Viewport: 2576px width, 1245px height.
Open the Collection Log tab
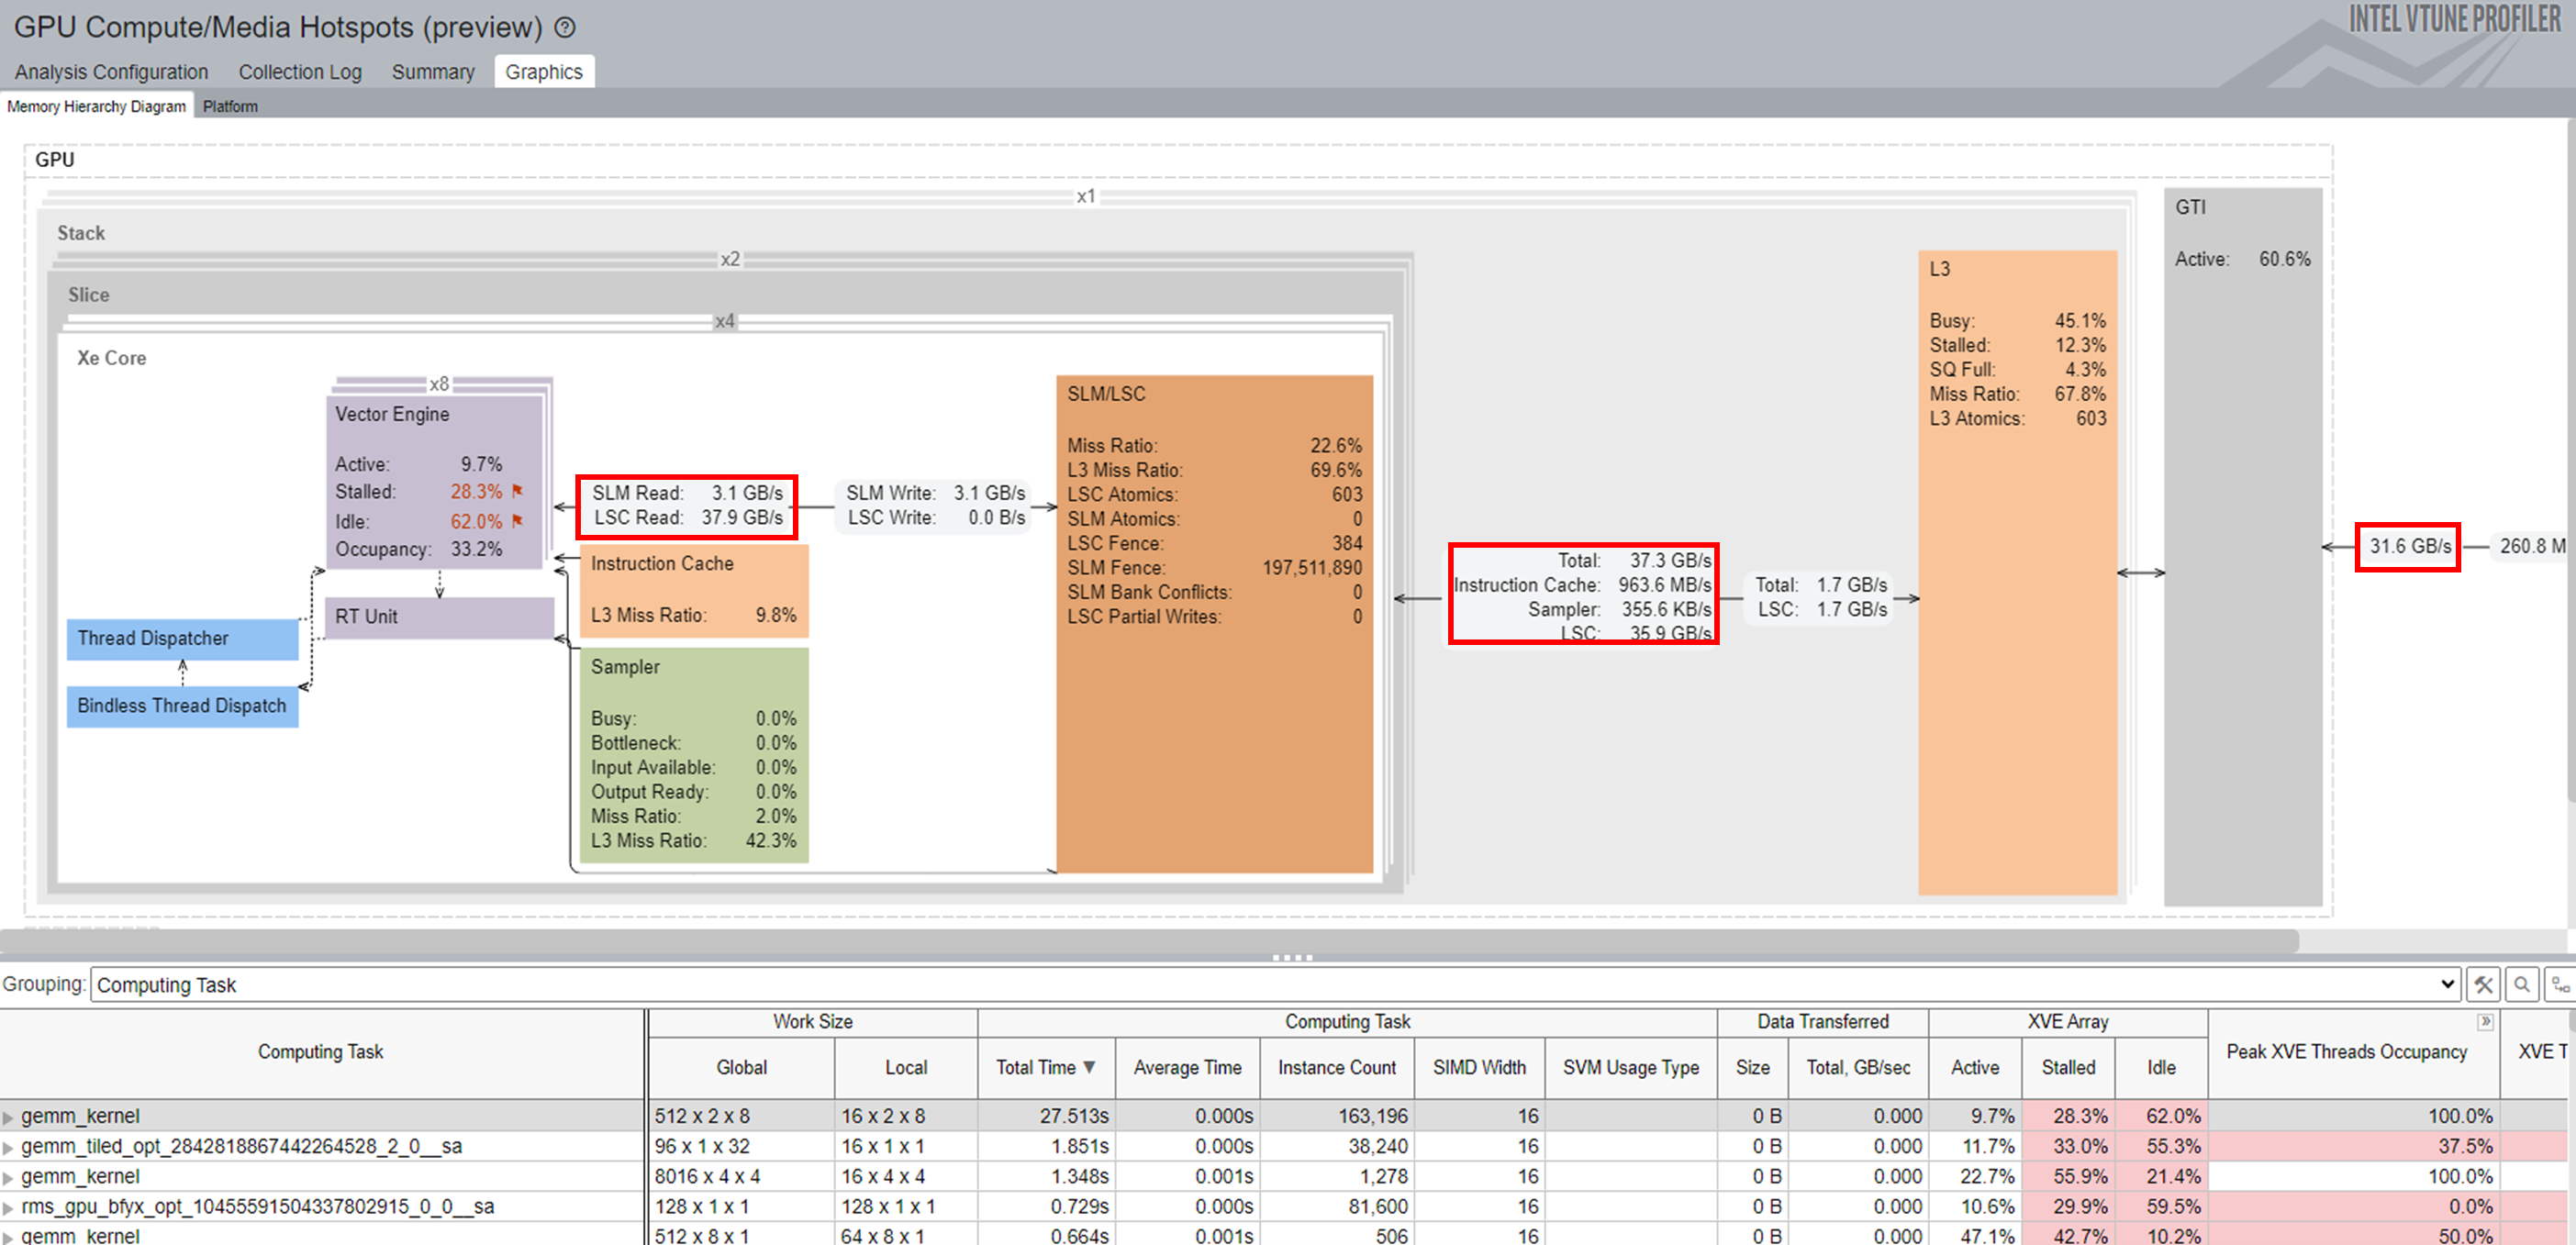[x=299, y=72]
